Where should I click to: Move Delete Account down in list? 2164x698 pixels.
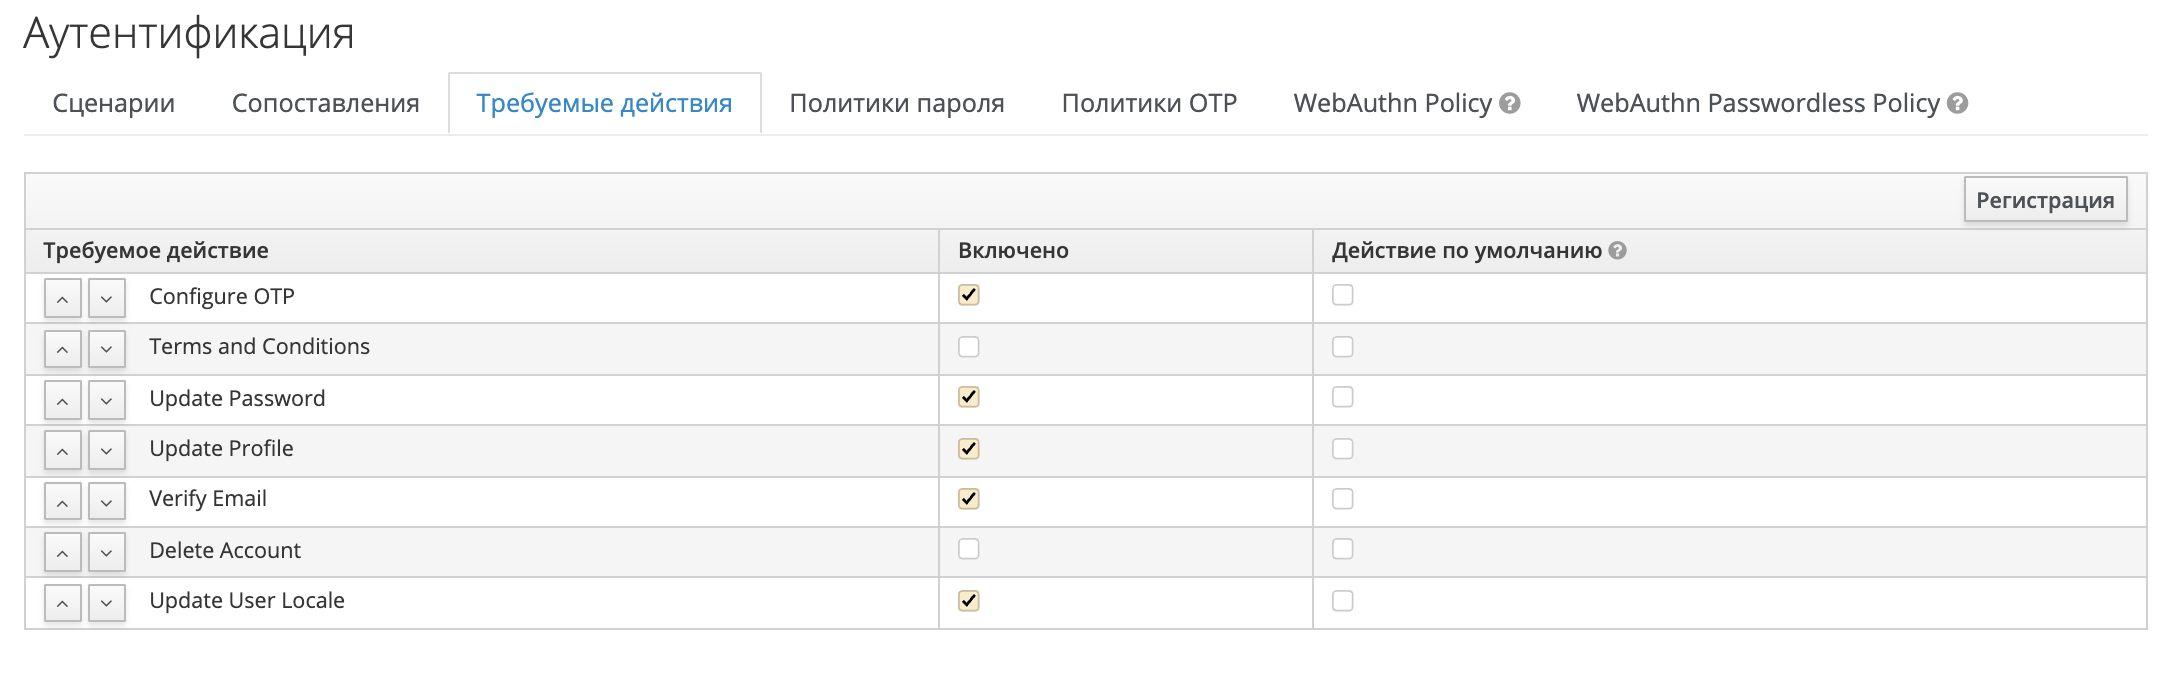[x=106, y=552]
